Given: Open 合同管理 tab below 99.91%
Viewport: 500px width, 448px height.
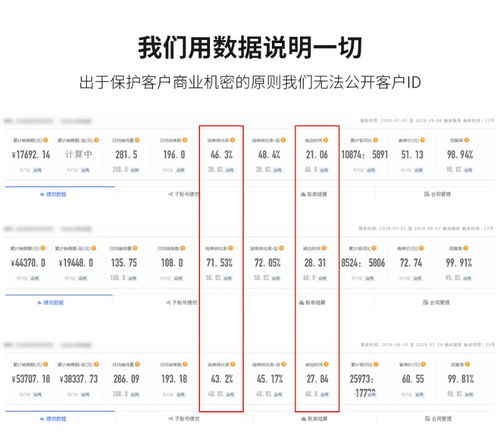Looking at the screenshot, I should pos(436,303).
